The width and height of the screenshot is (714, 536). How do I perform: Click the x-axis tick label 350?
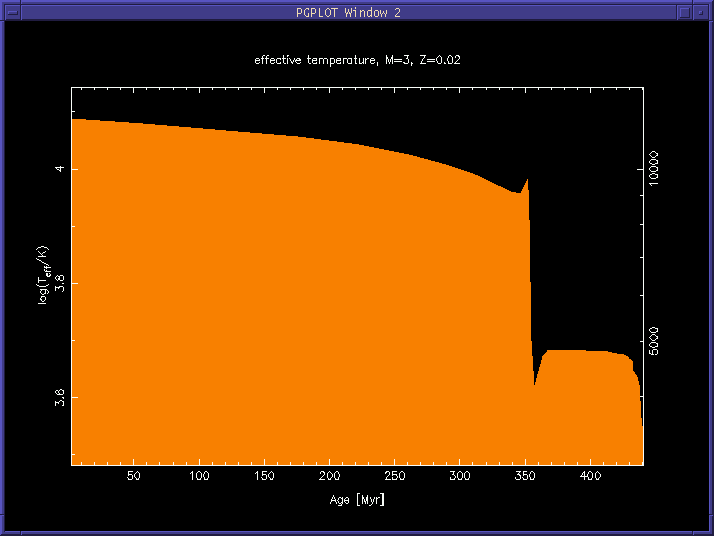coord(525,476)
